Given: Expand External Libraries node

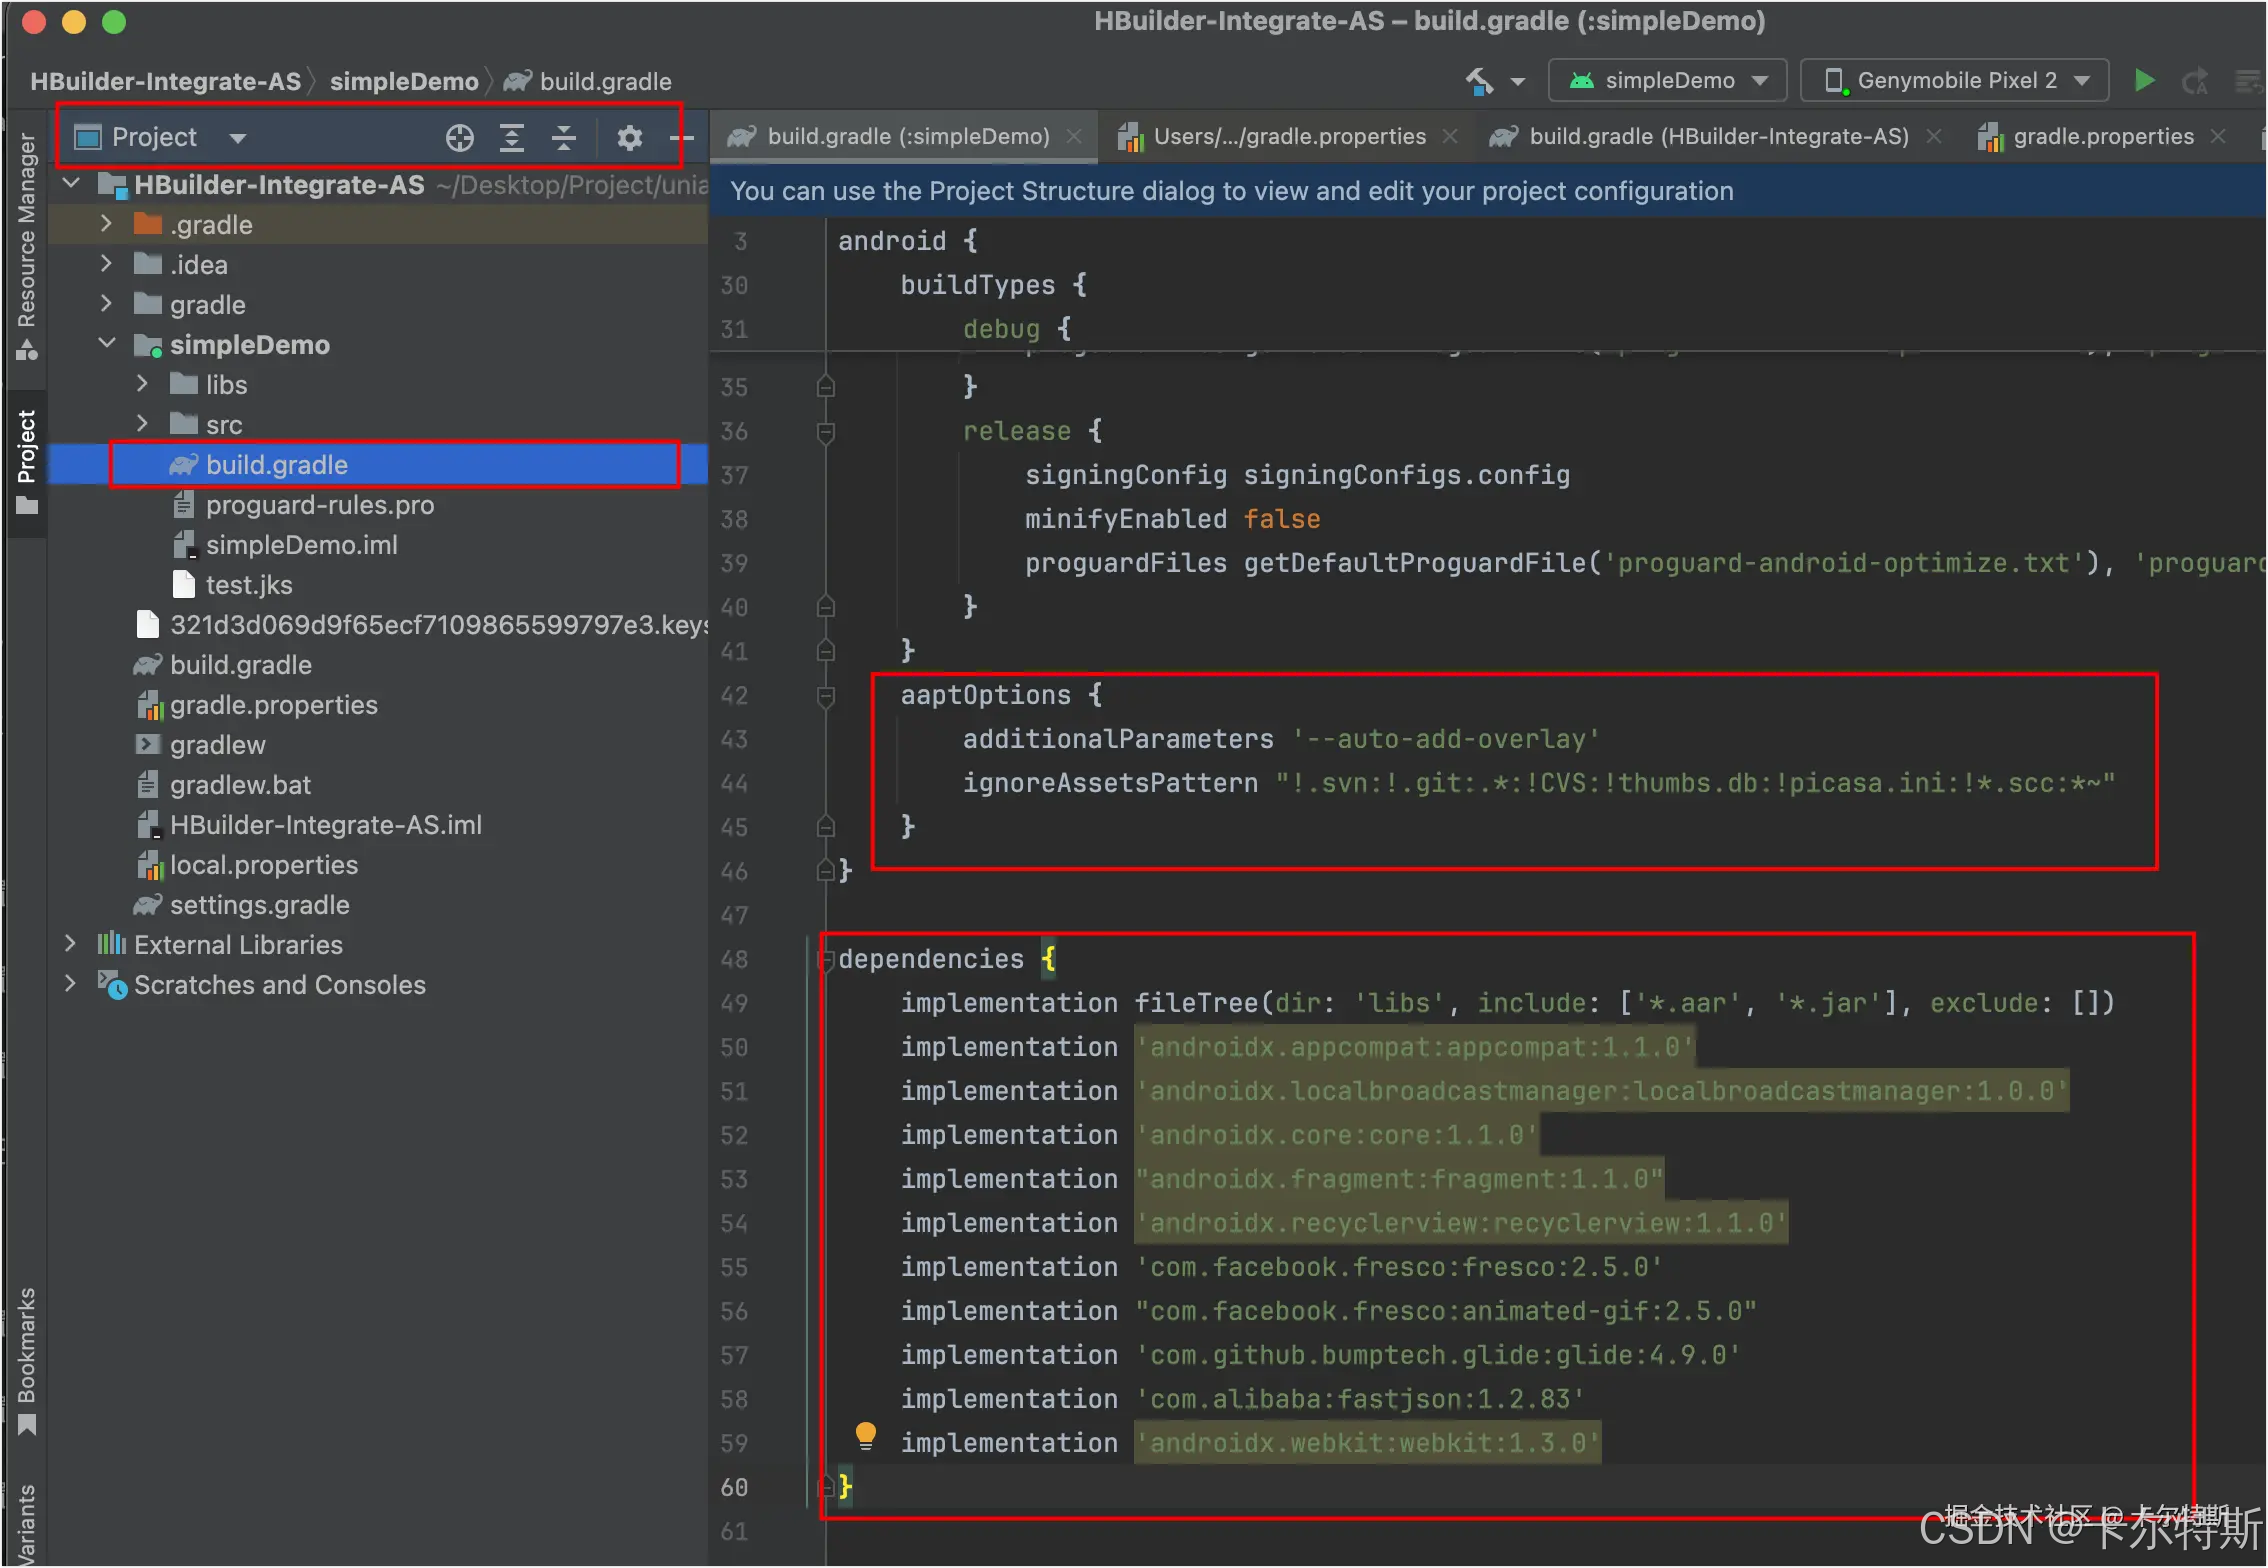Looking at the screenshot, I should point(70,944).
